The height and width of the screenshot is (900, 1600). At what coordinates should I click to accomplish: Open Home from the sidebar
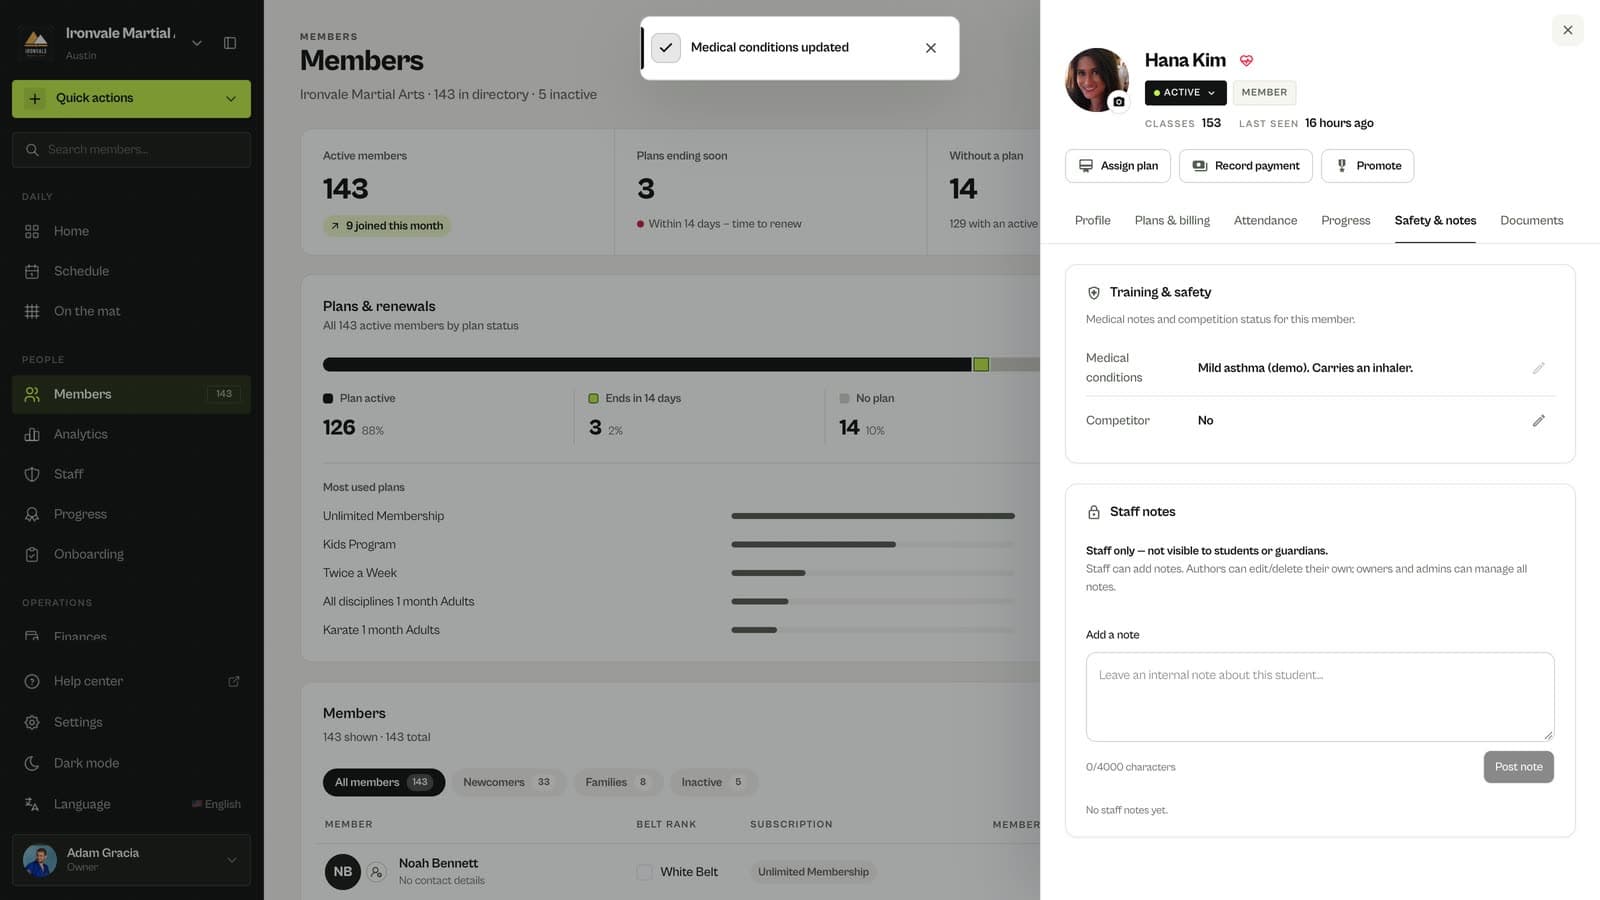[131, 231]
